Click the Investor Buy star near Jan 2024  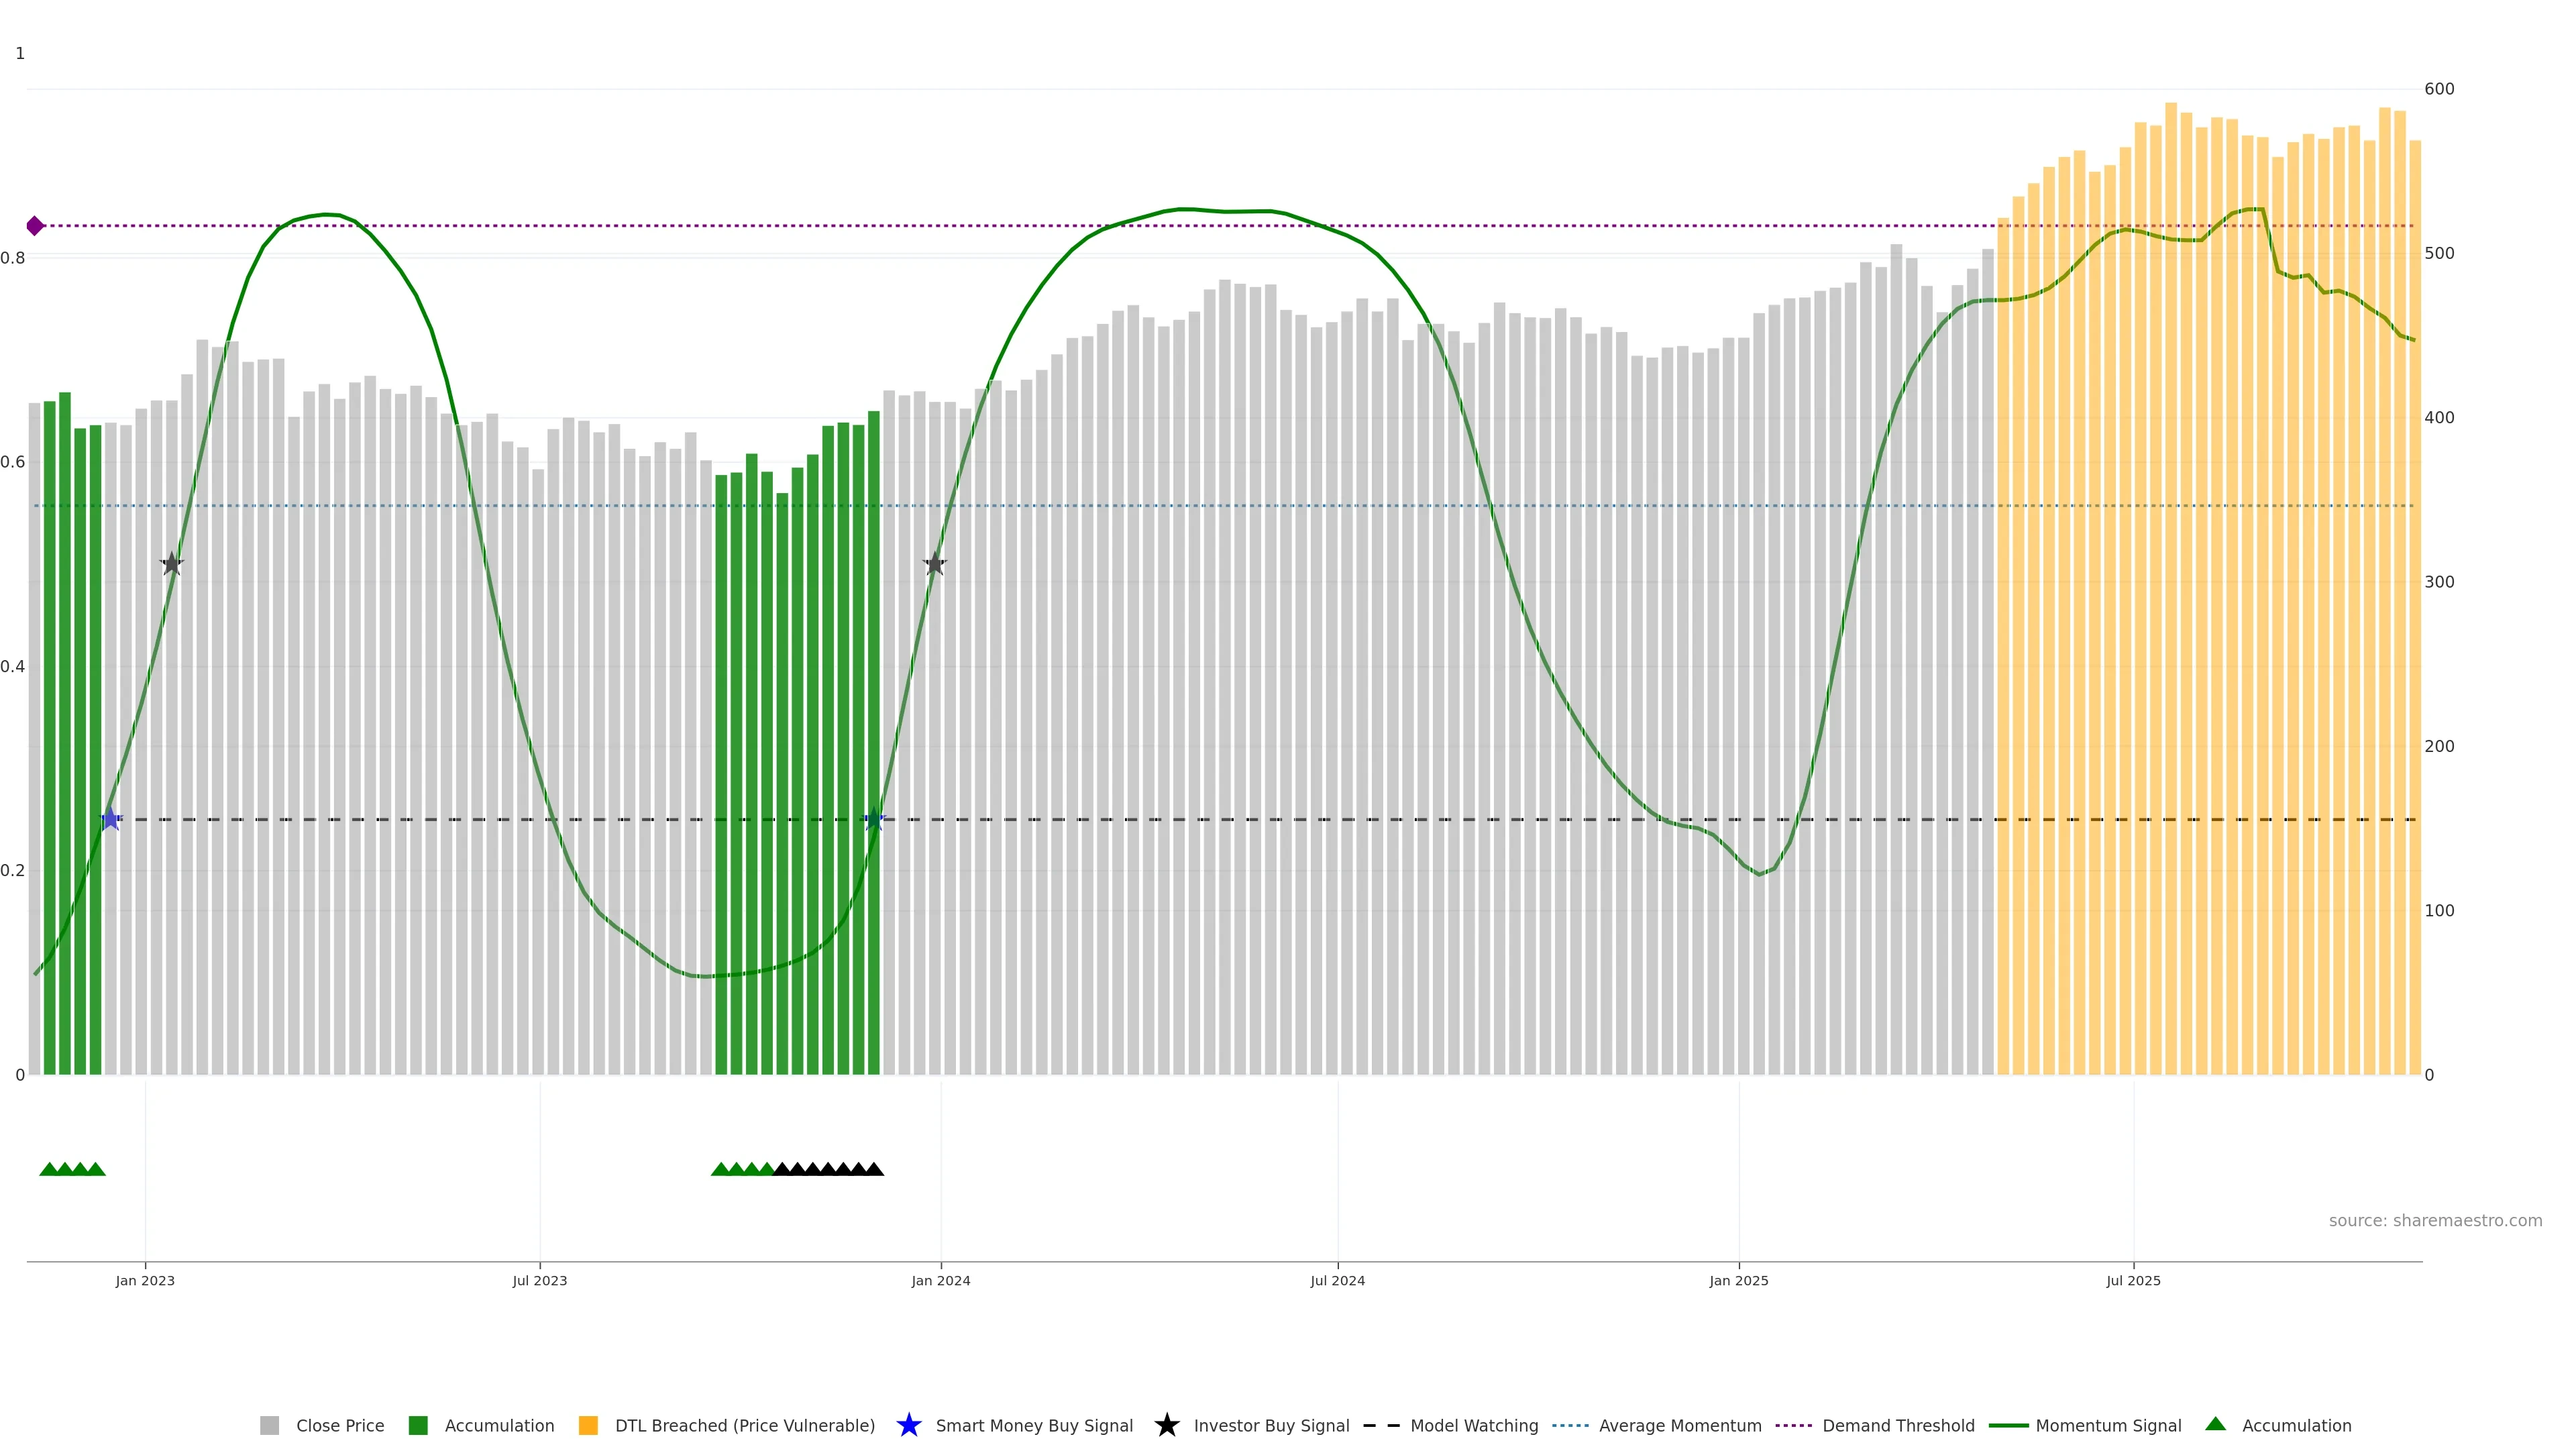click(934, 564)
